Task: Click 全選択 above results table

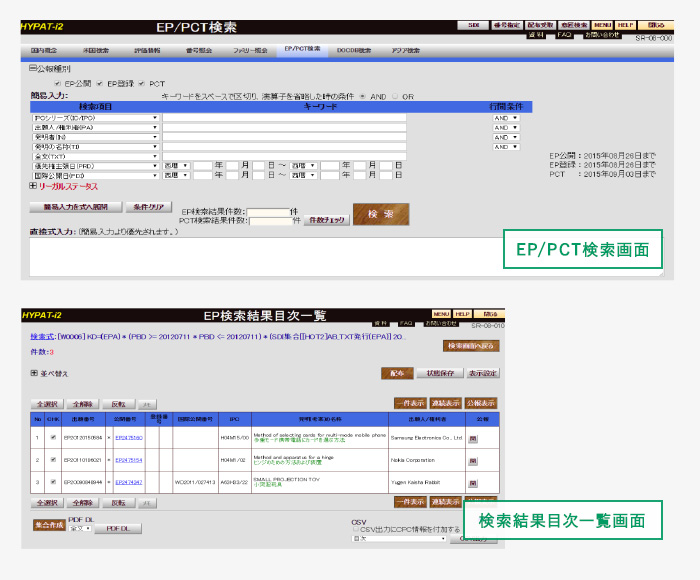Action: (x=47, y=404)
